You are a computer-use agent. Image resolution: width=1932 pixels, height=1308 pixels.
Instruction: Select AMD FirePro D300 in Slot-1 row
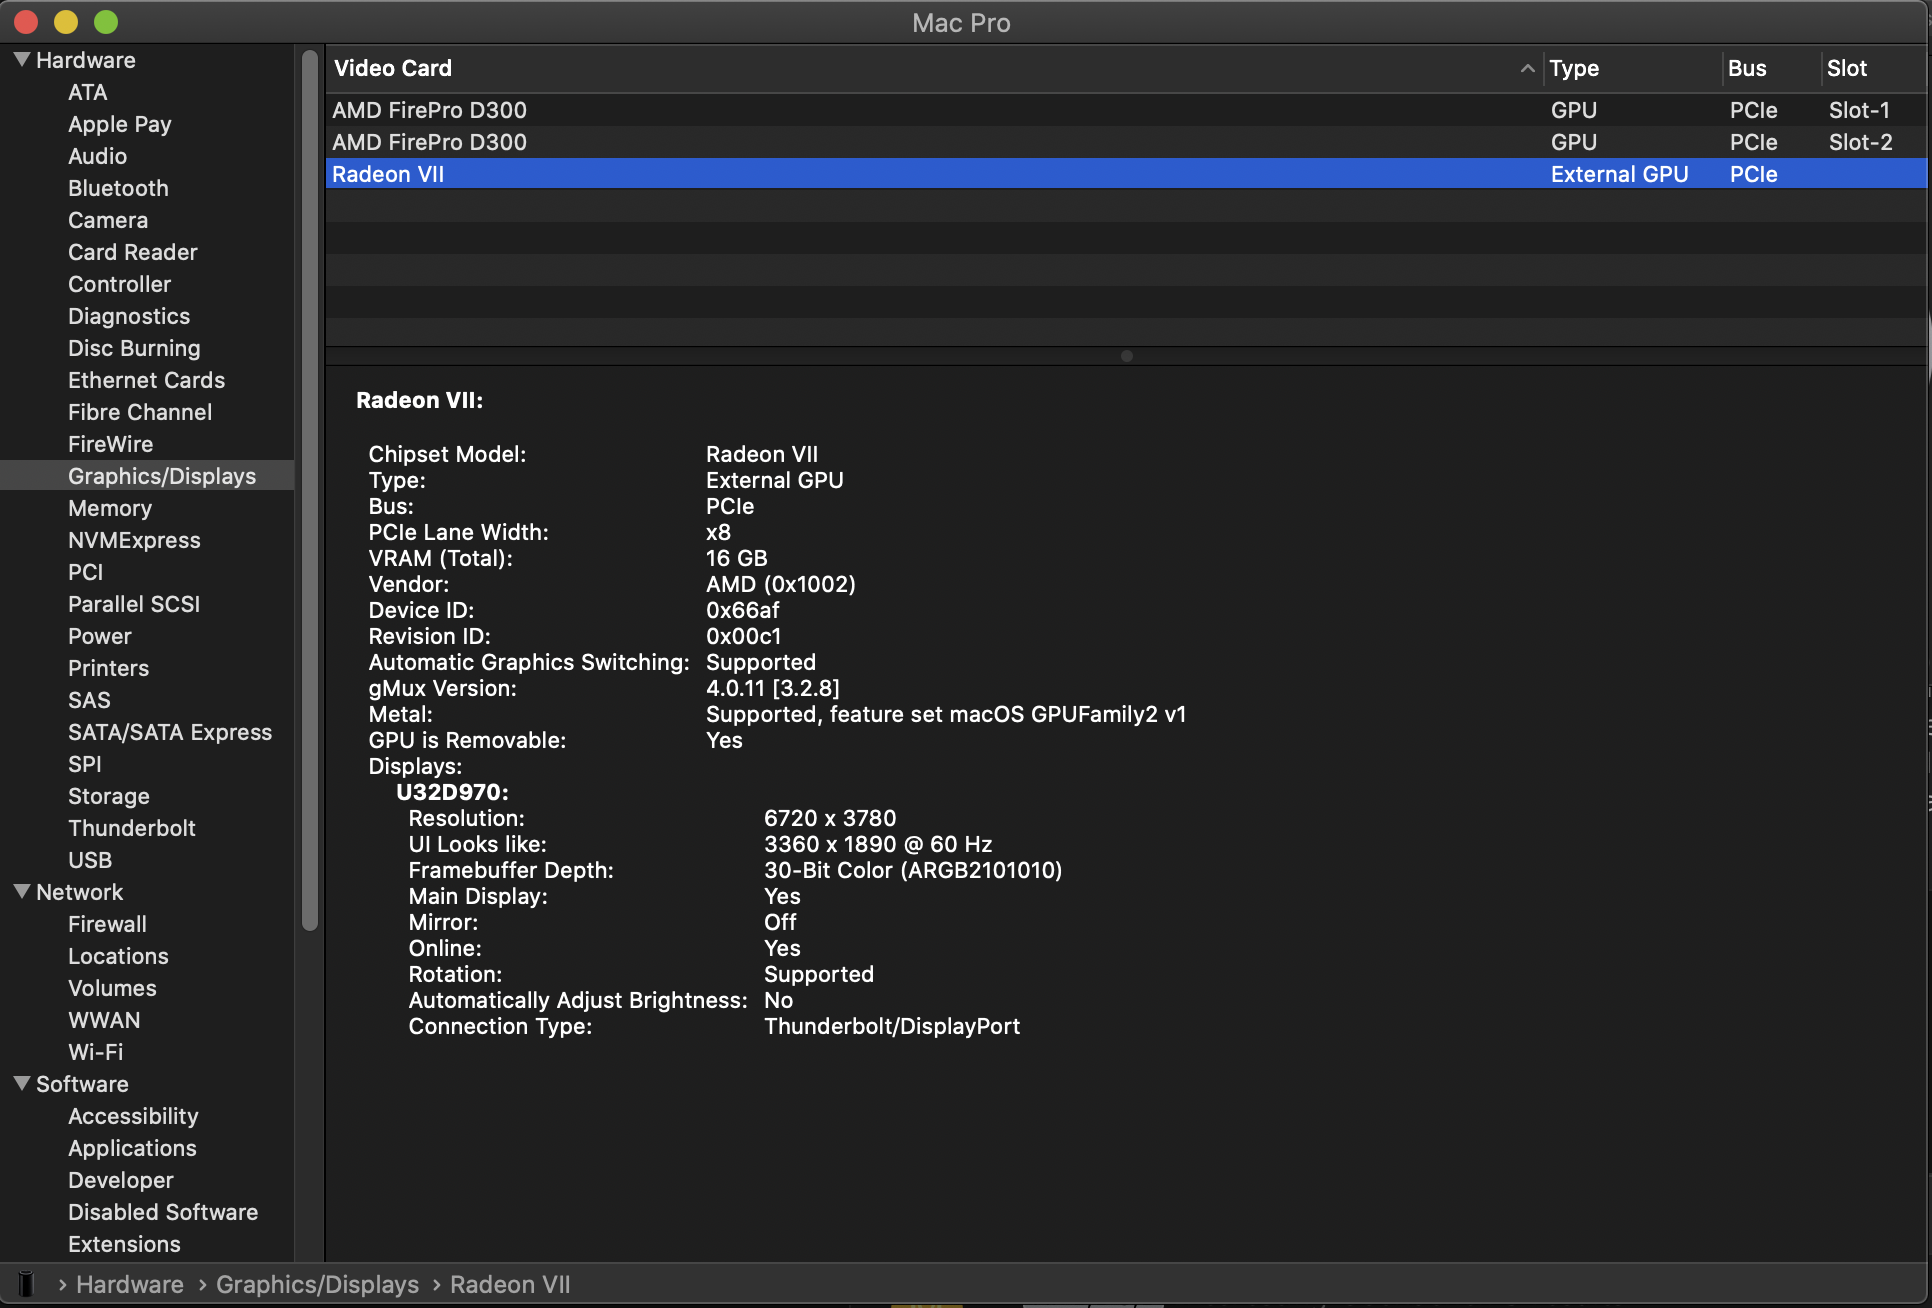tap(1126, 110)
